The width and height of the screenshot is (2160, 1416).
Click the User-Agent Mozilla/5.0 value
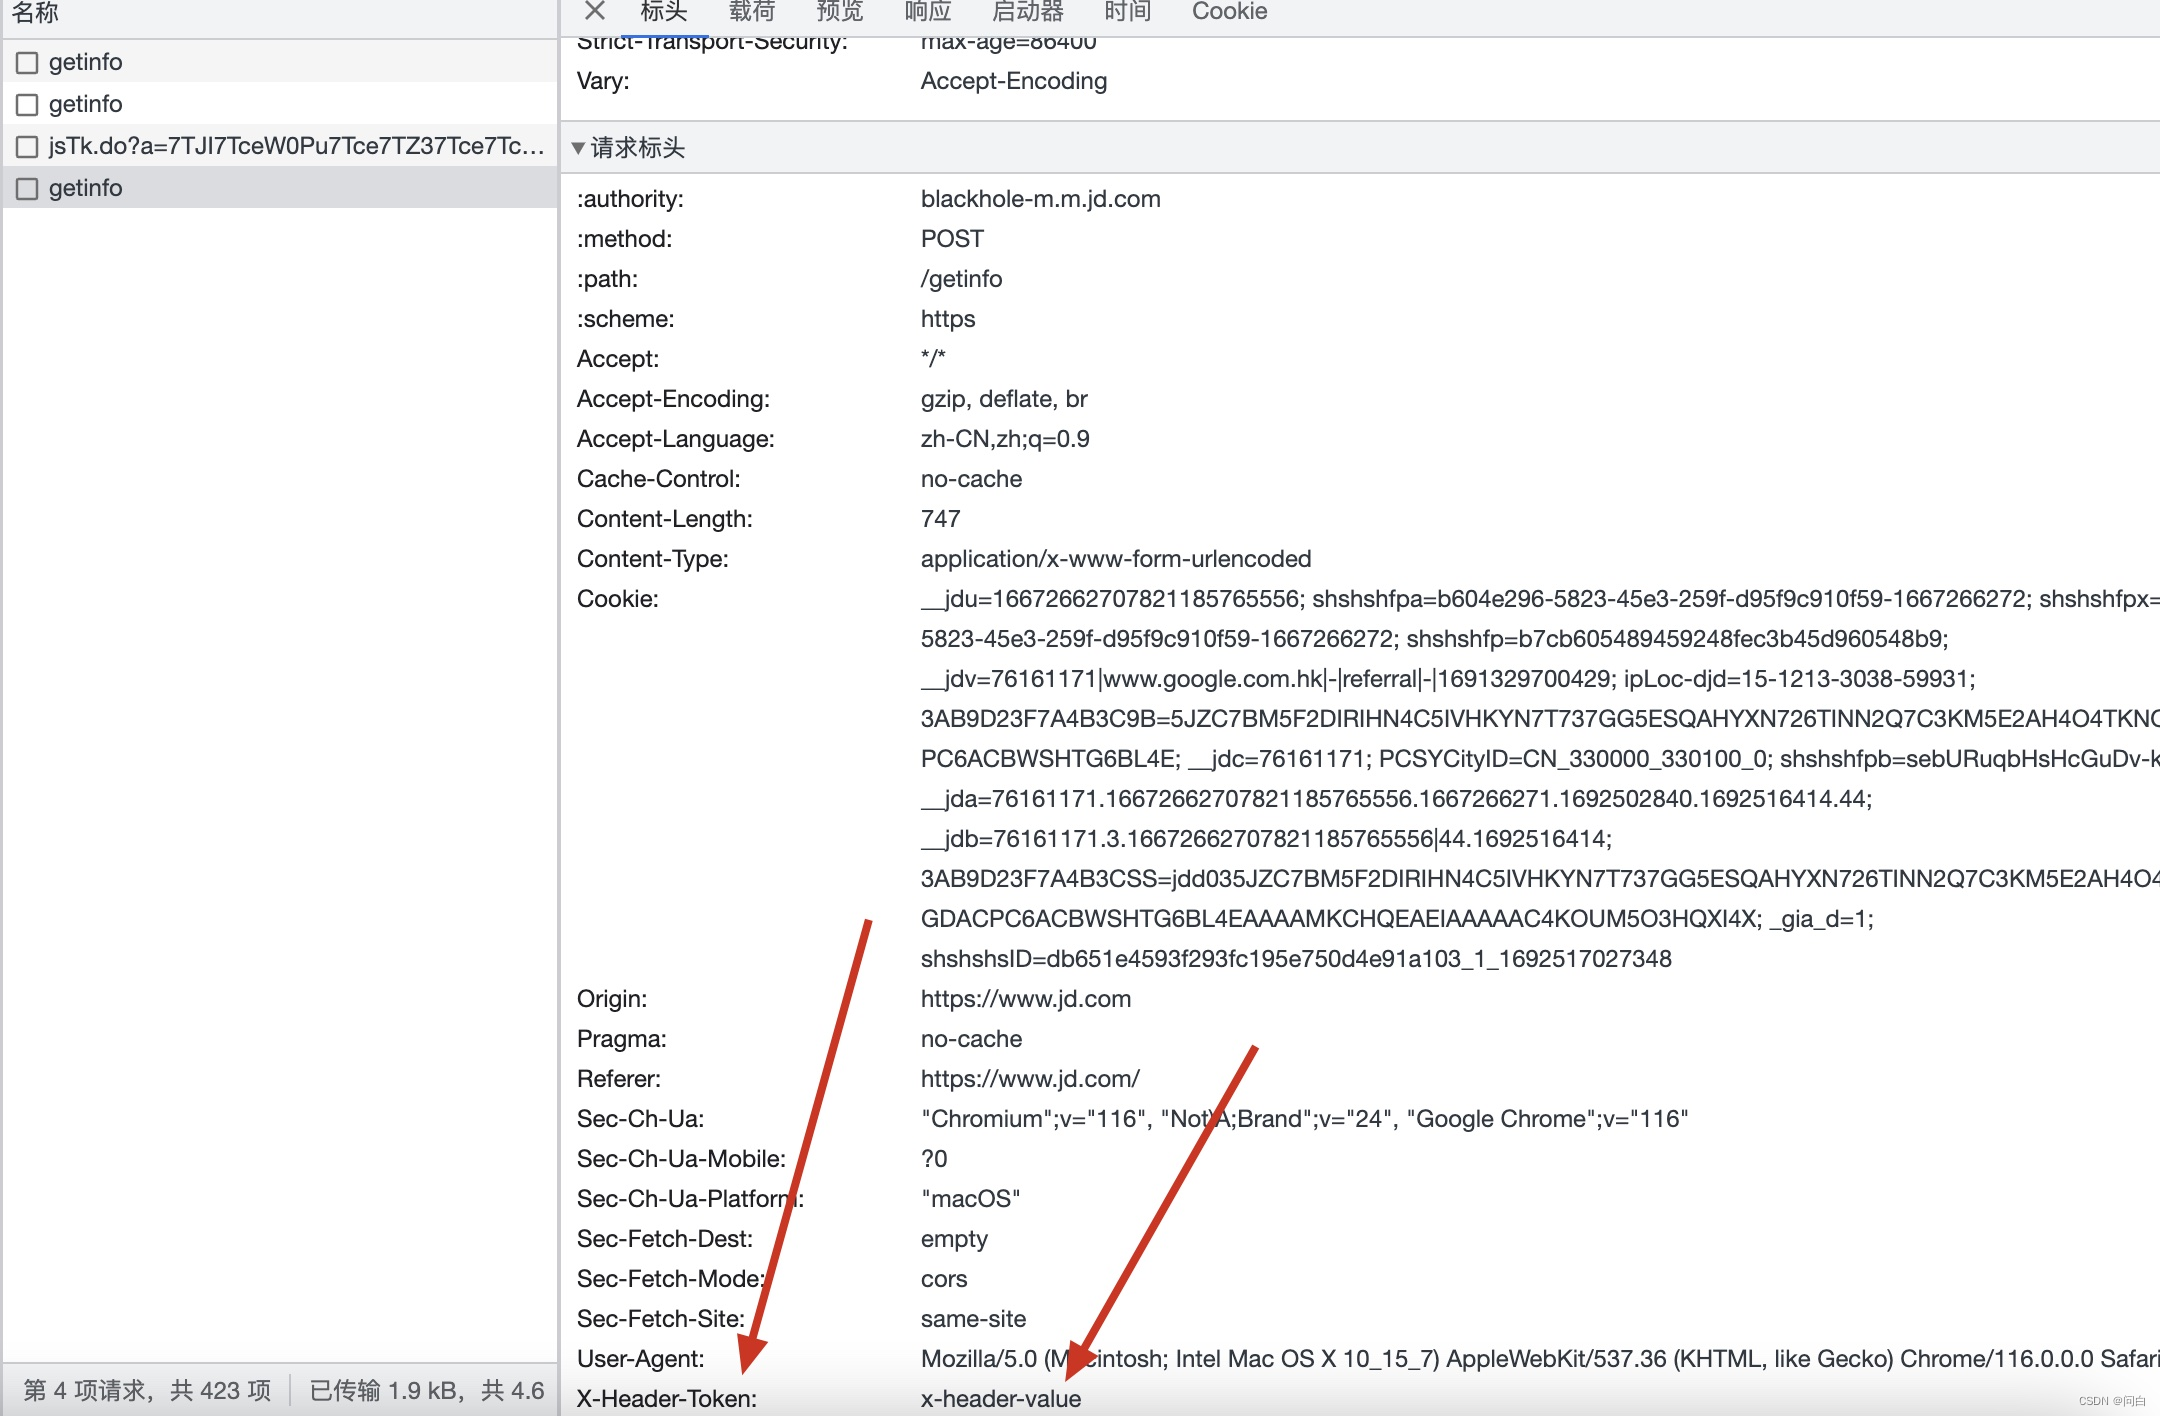click(1540, 1359)
